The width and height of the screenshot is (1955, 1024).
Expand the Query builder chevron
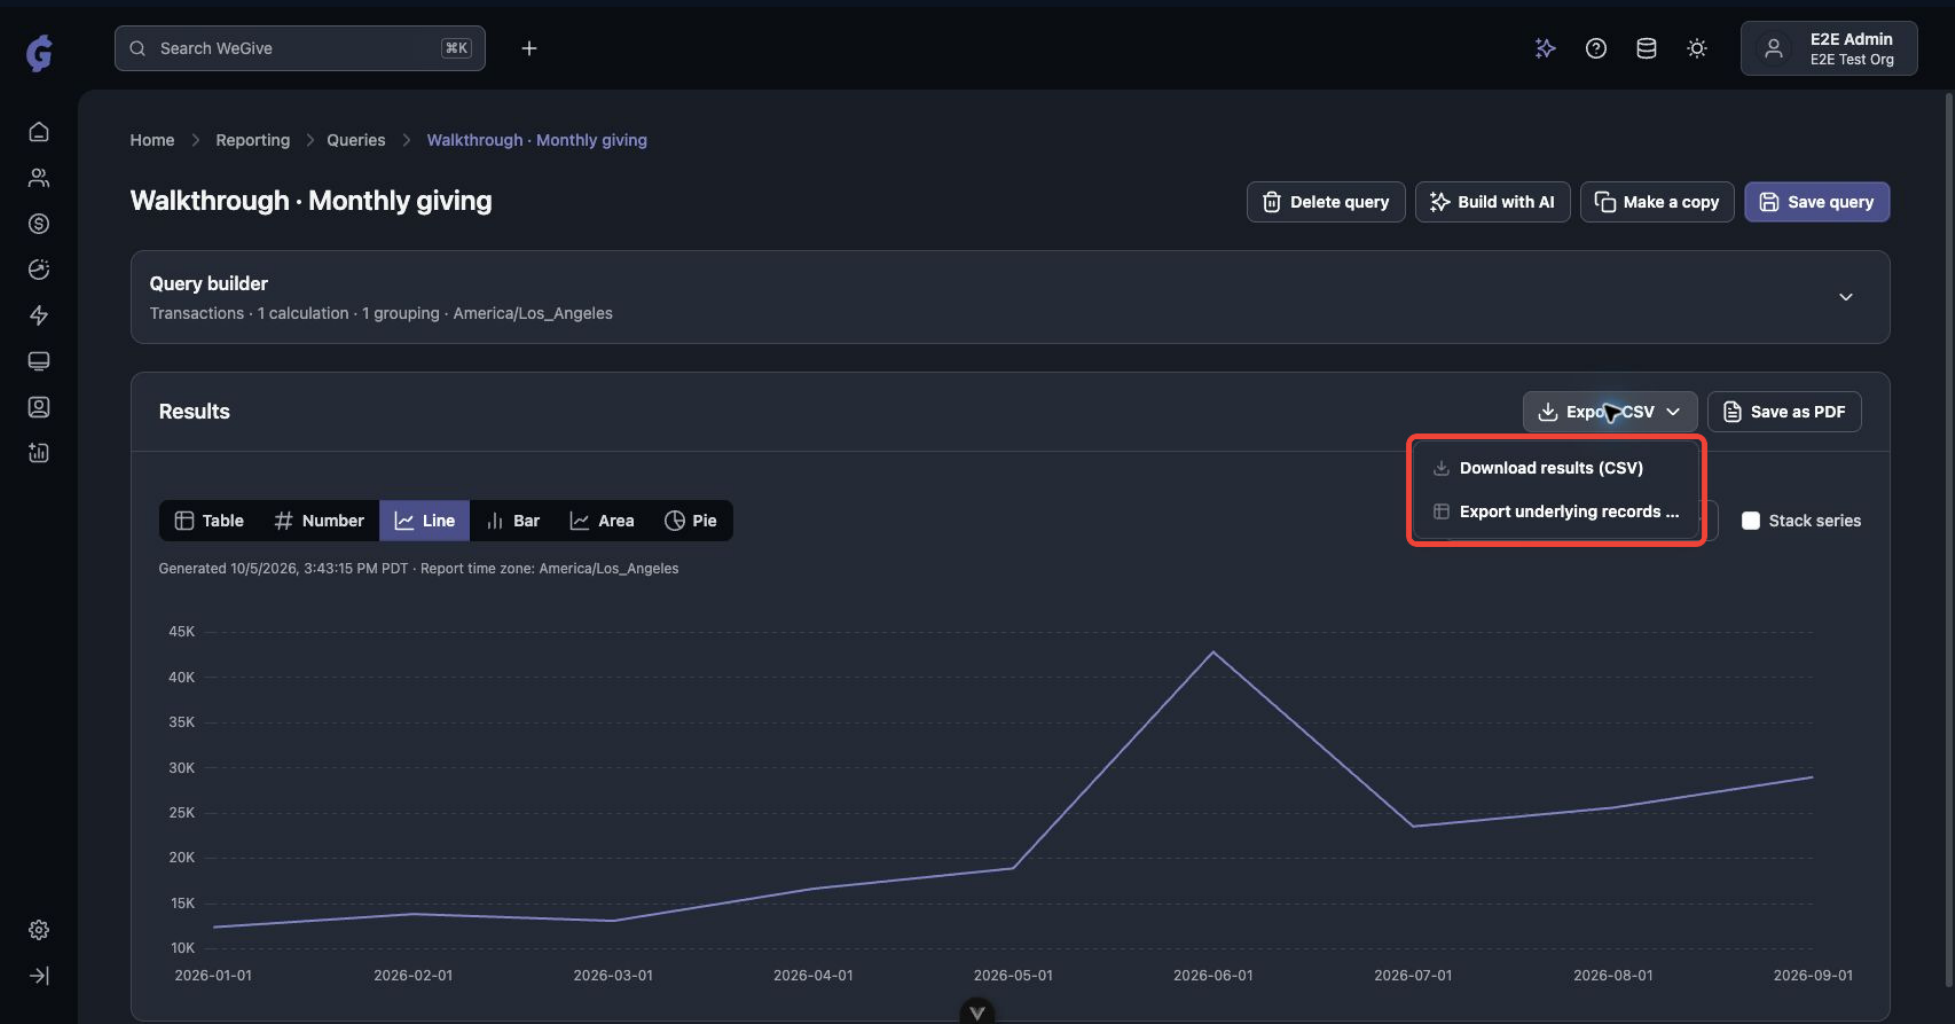pos(1846,297)
